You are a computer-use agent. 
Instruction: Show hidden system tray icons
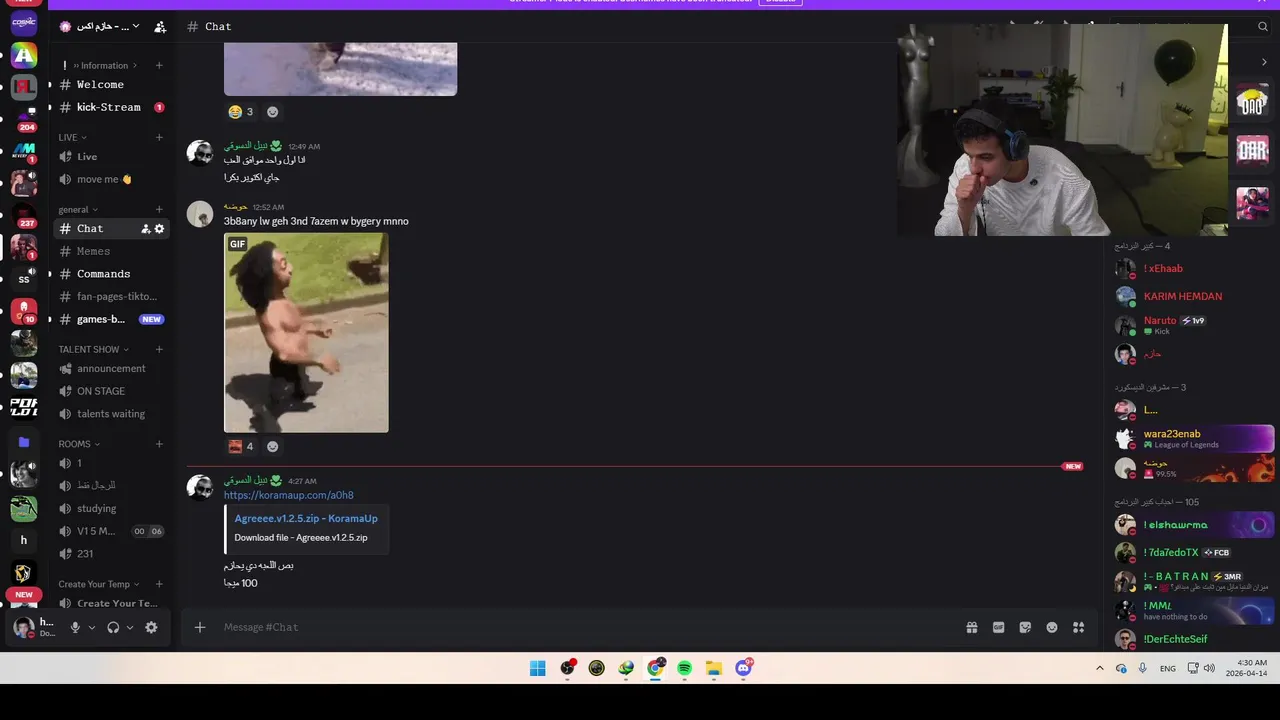click(1100, 669)
